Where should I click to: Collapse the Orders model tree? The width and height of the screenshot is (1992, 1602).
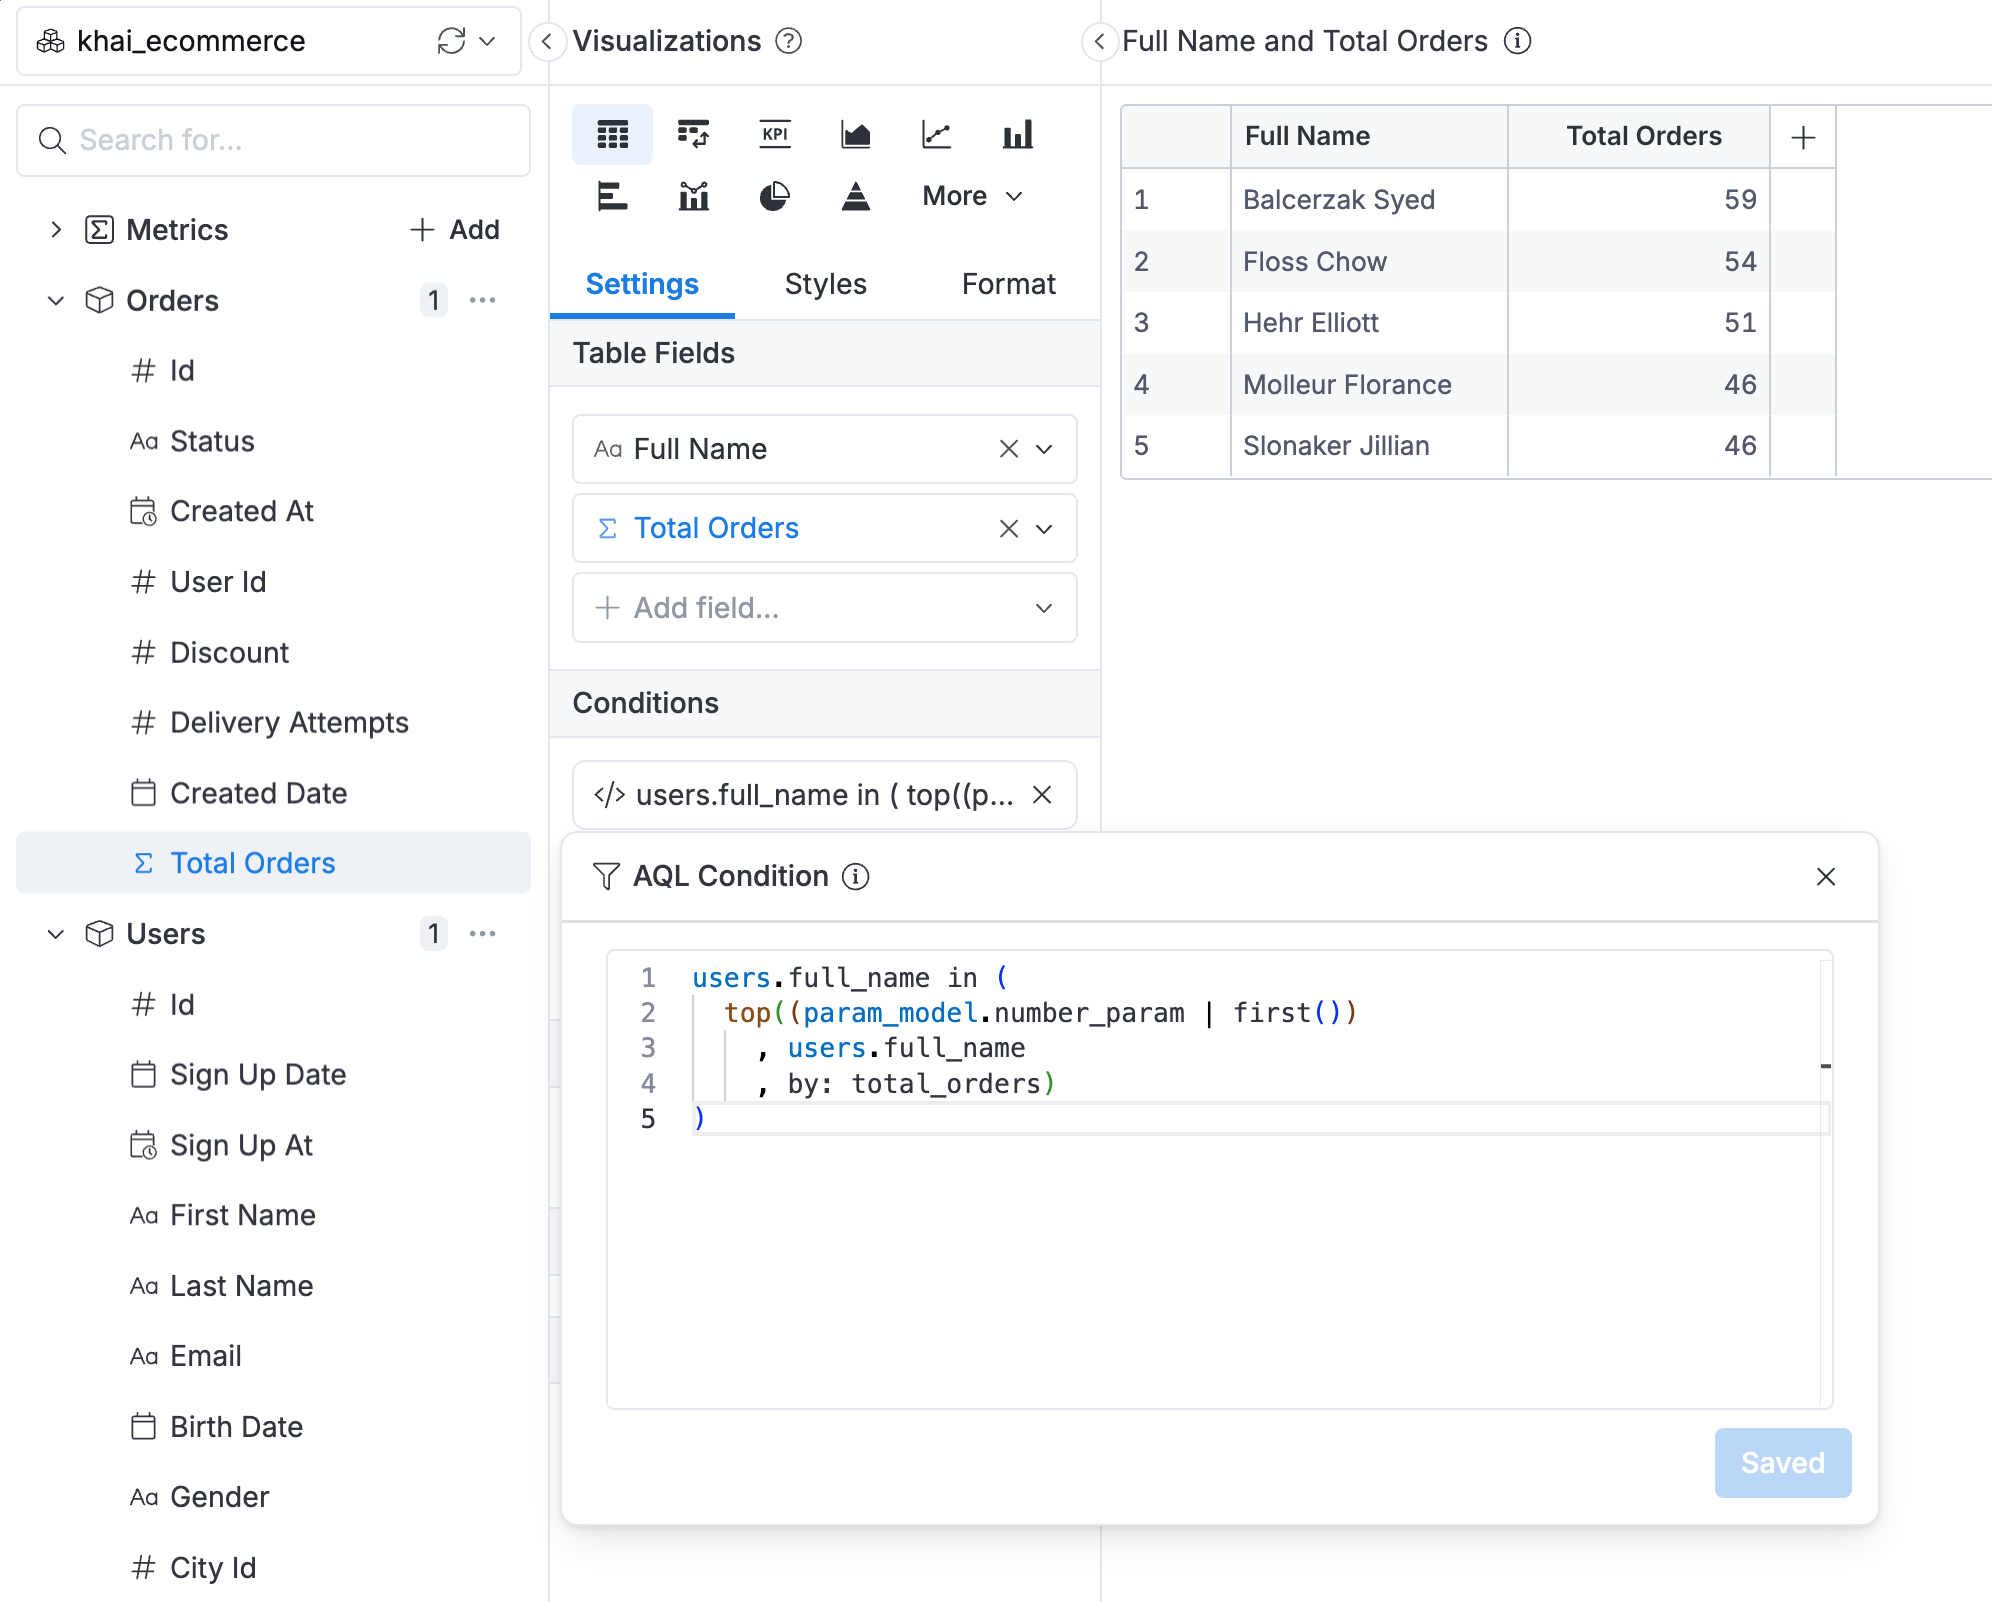56,301
